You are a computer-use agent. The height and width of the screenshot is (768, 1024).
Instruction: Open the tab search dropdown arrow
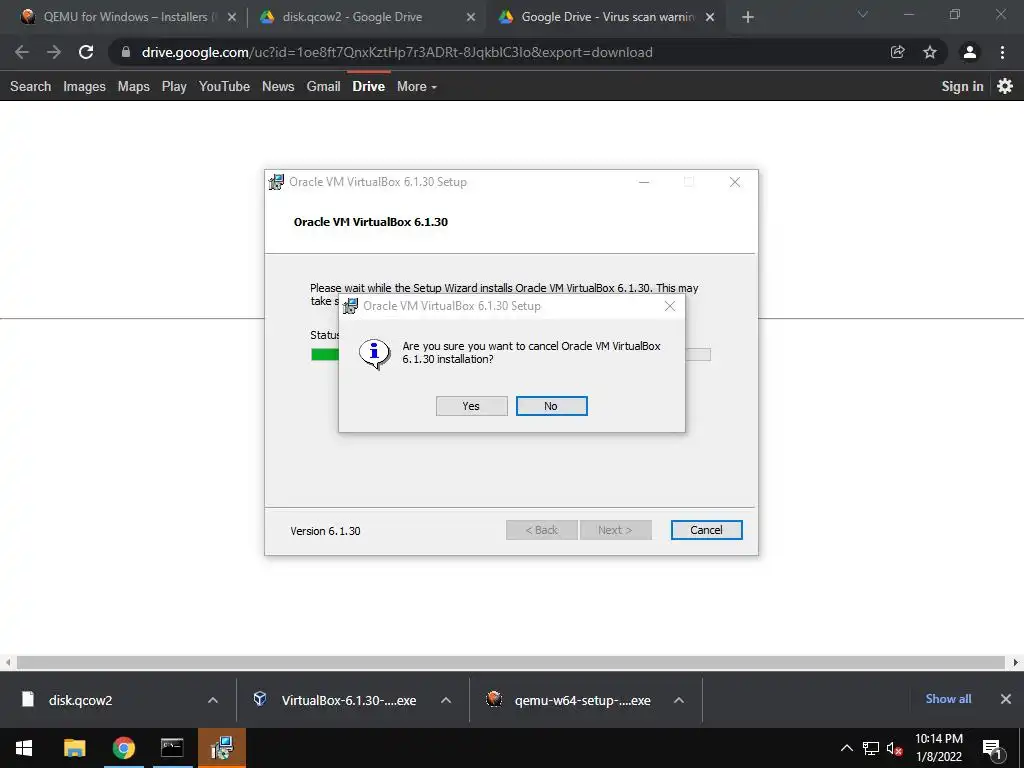point(862,14)
